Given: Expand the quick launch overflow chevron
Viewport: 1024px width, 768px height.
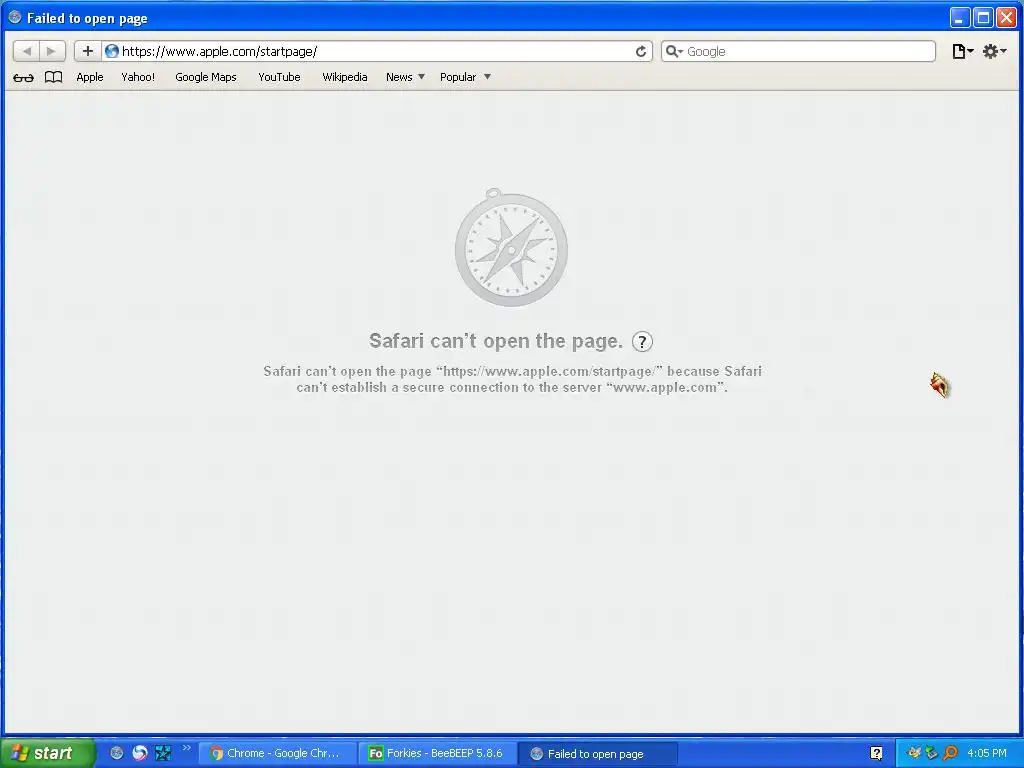Looking at the screenshot, I should [x=187, y=748].
